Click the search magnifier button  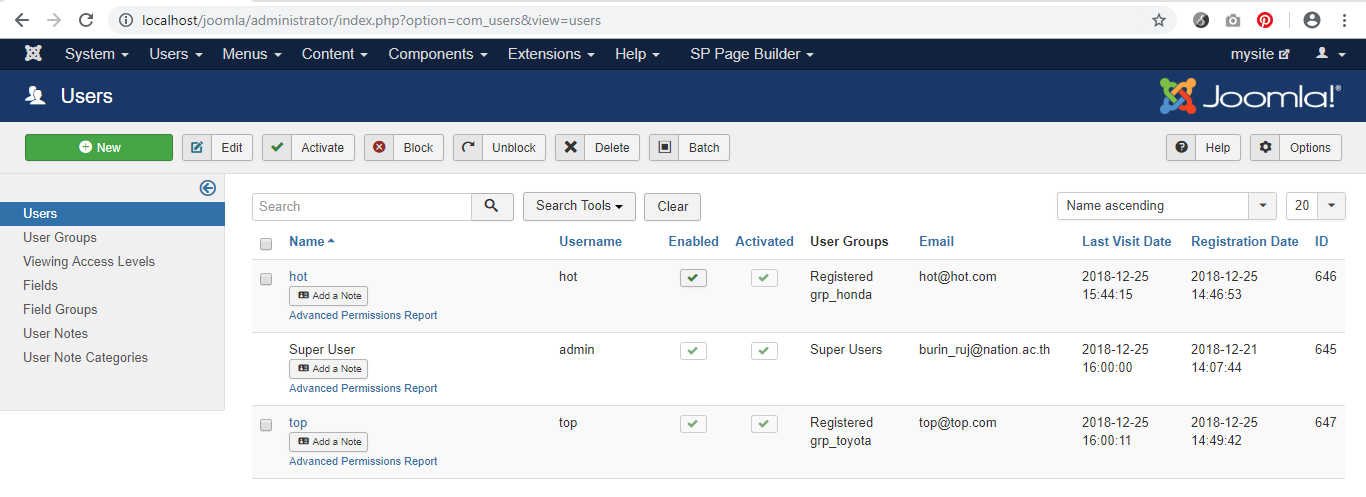pos(492,206)
